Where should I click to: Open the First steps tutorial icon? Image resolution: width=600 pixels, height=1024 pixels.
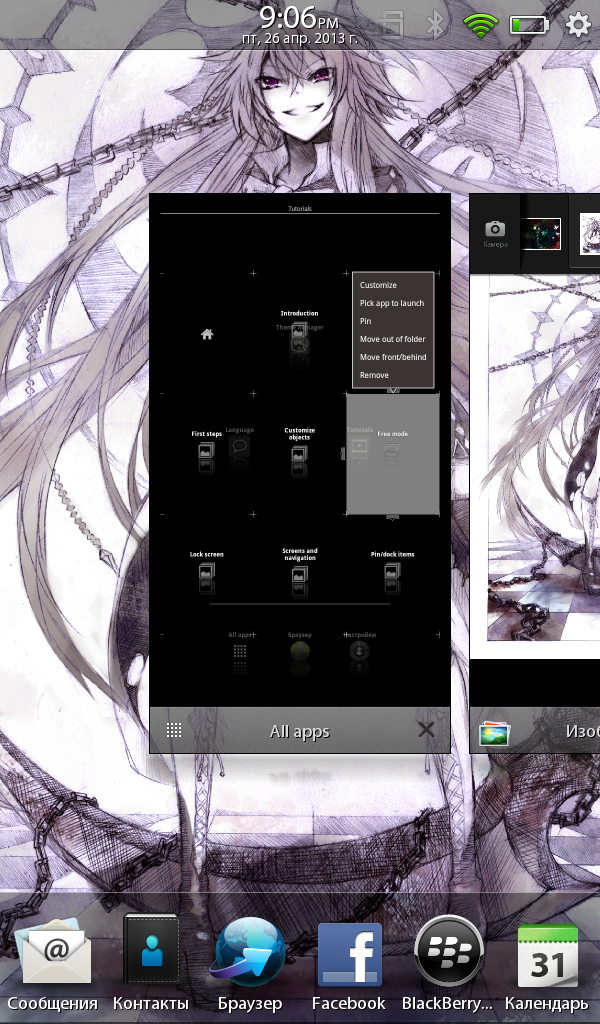tap(206, 447)
